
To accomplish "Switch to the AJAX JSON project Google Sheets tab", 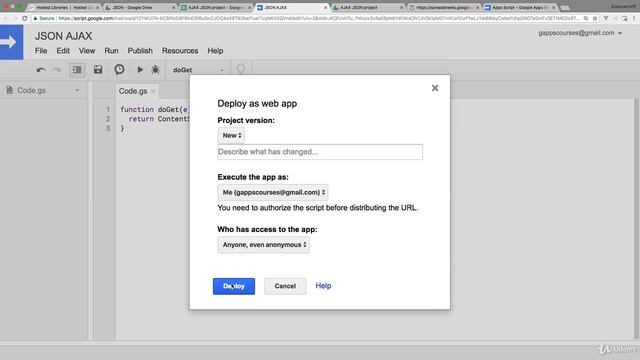I will pyautogui.click(x=216, y=7).
